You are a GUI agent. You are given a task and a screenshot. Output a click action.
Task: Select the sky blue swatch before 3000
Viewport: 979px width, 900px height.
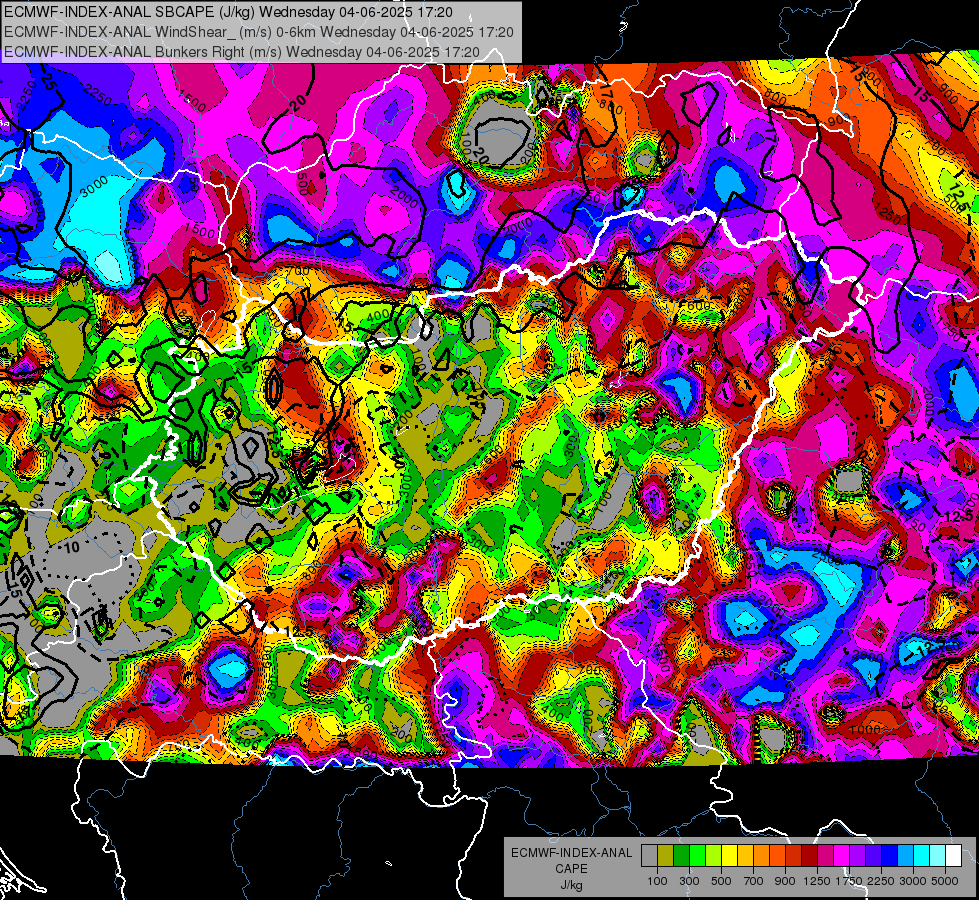point(905,856)
